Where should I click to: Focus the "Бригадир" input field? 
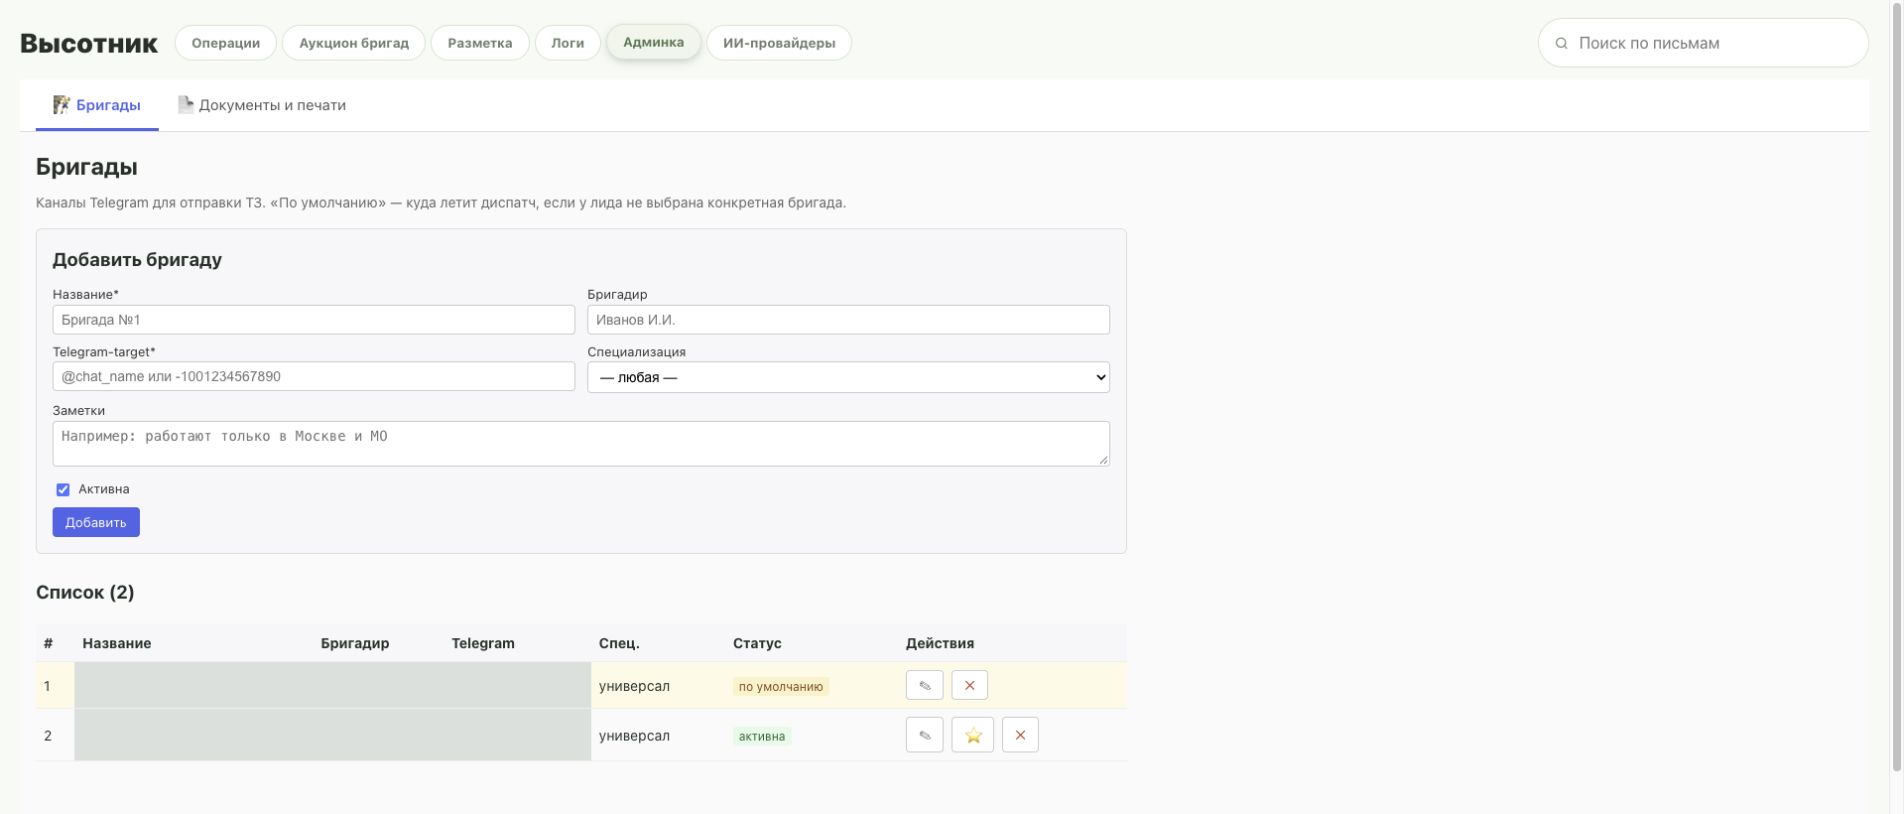click(x=848, y=320)
